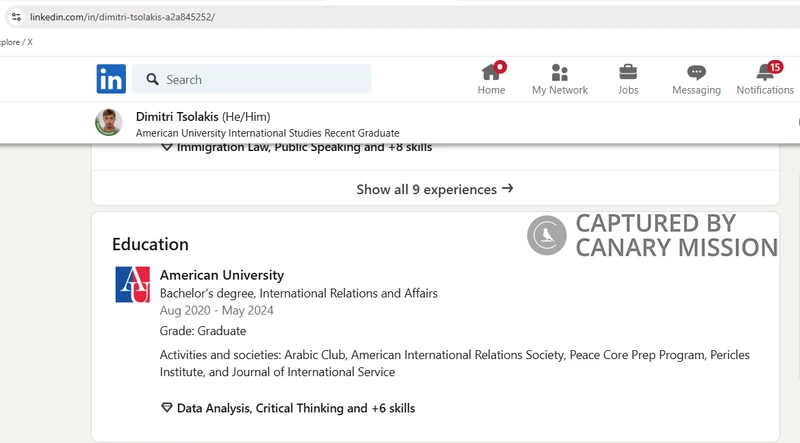Click the Aug 2020 - May 2024 dates

pos(216,310)
